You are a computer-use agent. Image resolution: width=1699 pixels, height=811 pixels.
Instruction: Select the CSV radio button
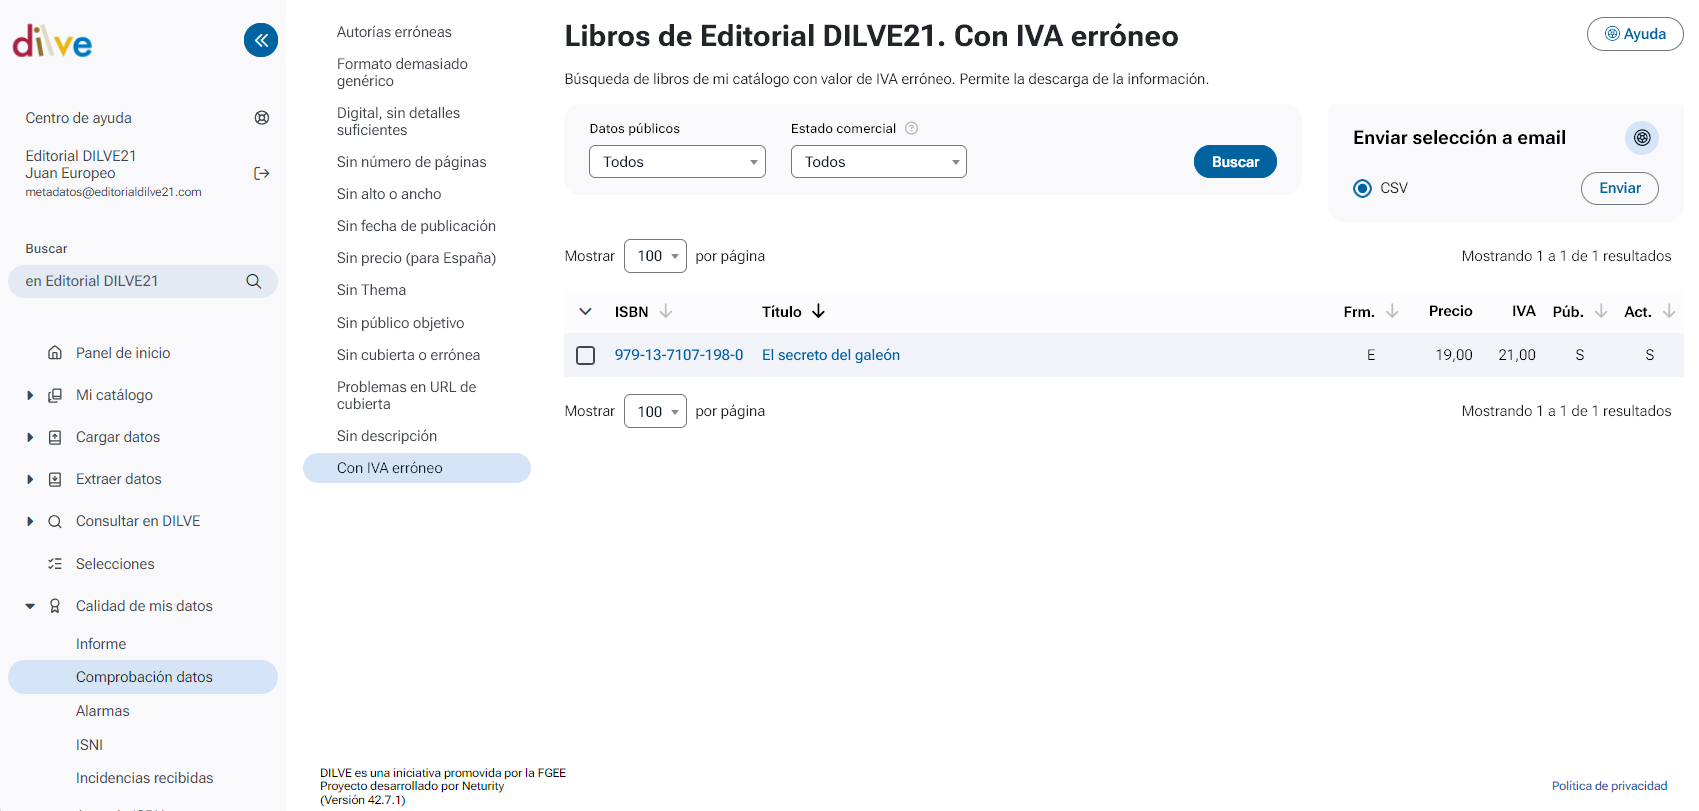point(1362,189)
